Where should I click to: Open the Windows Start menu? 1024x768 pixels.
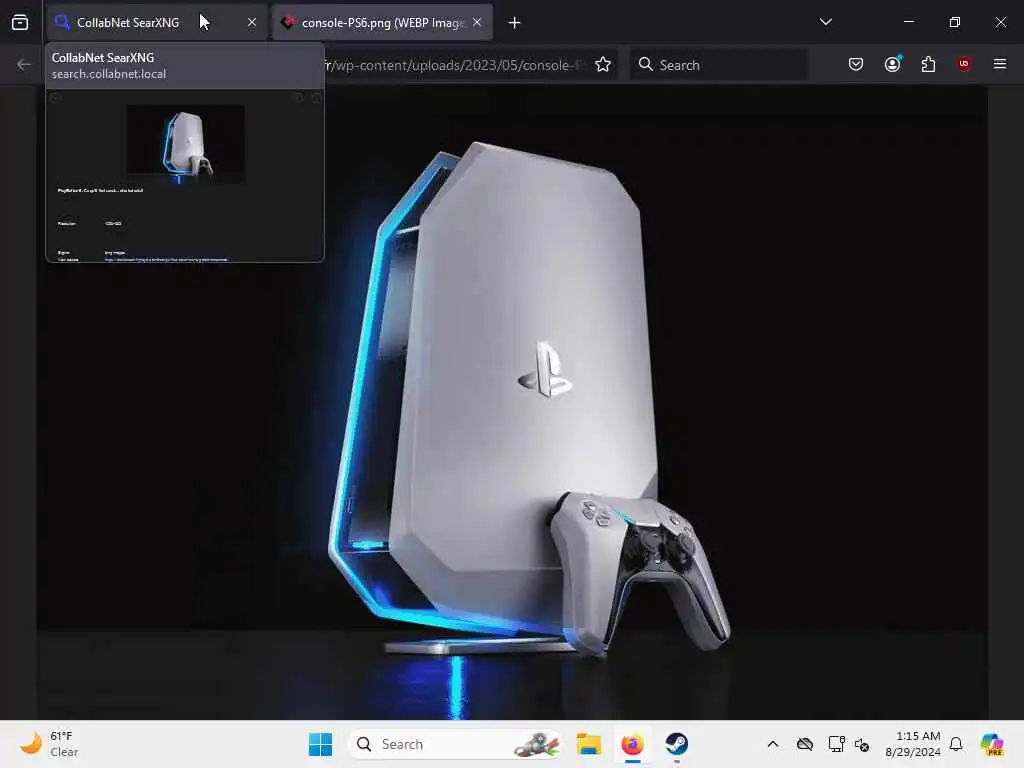(x=321, y=744)
